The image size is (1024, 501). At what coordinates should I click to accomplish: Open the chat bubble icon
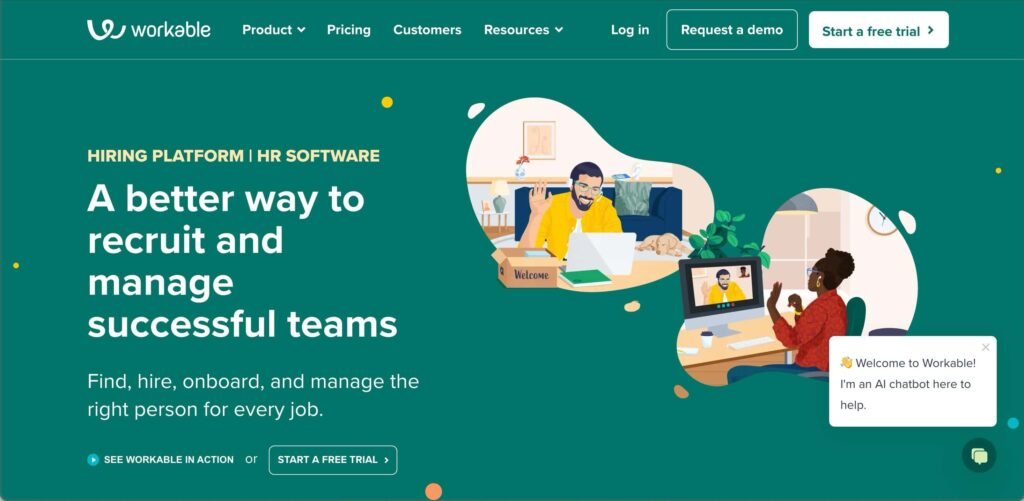pyautogui.click(x=979, y=455)
